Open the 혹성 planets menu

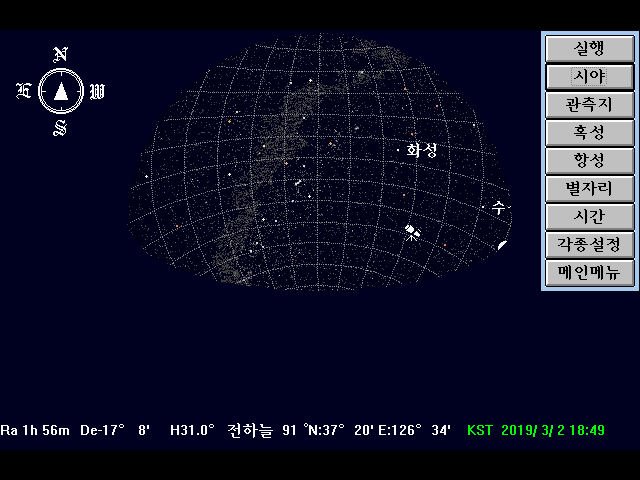tap(590, 133)
